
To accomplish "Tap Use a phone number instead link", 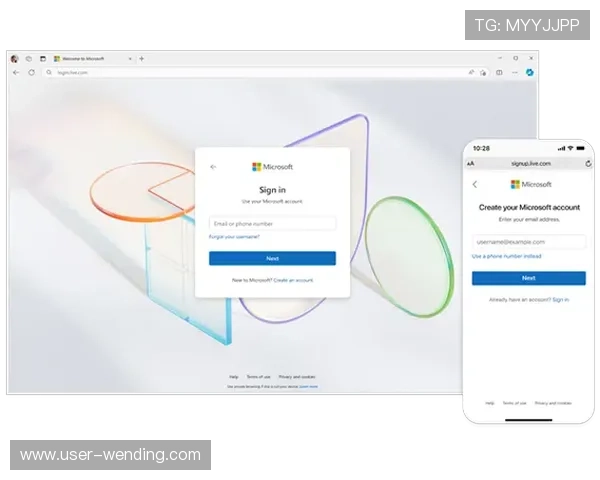I will 506,257.
